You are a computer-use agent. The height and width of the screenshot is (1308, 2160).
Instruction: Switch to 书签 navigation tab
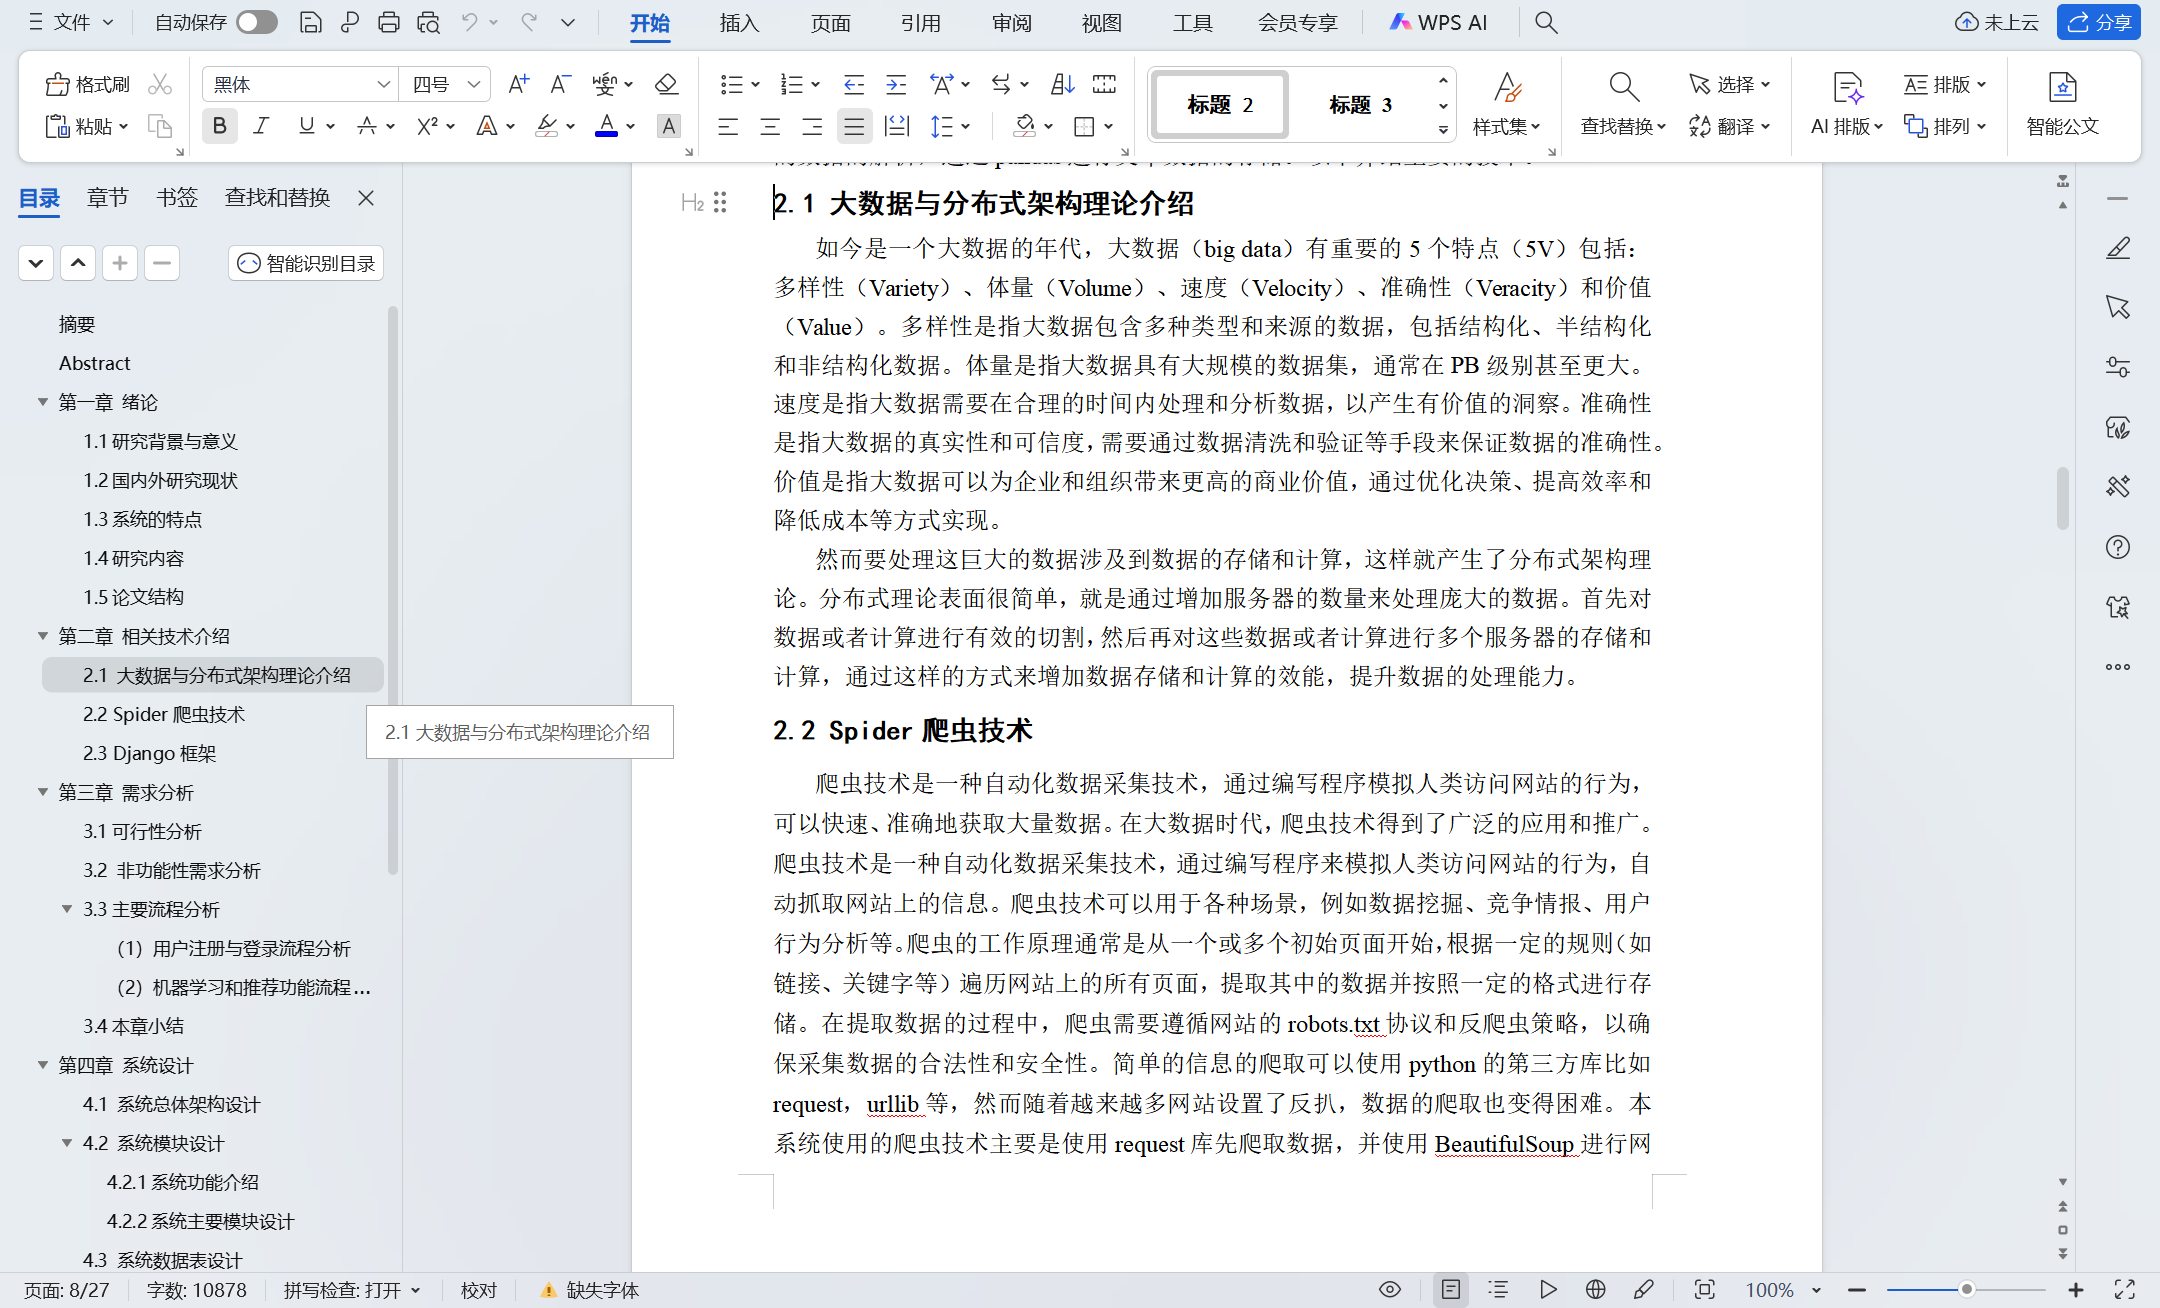tap(176, 198)
